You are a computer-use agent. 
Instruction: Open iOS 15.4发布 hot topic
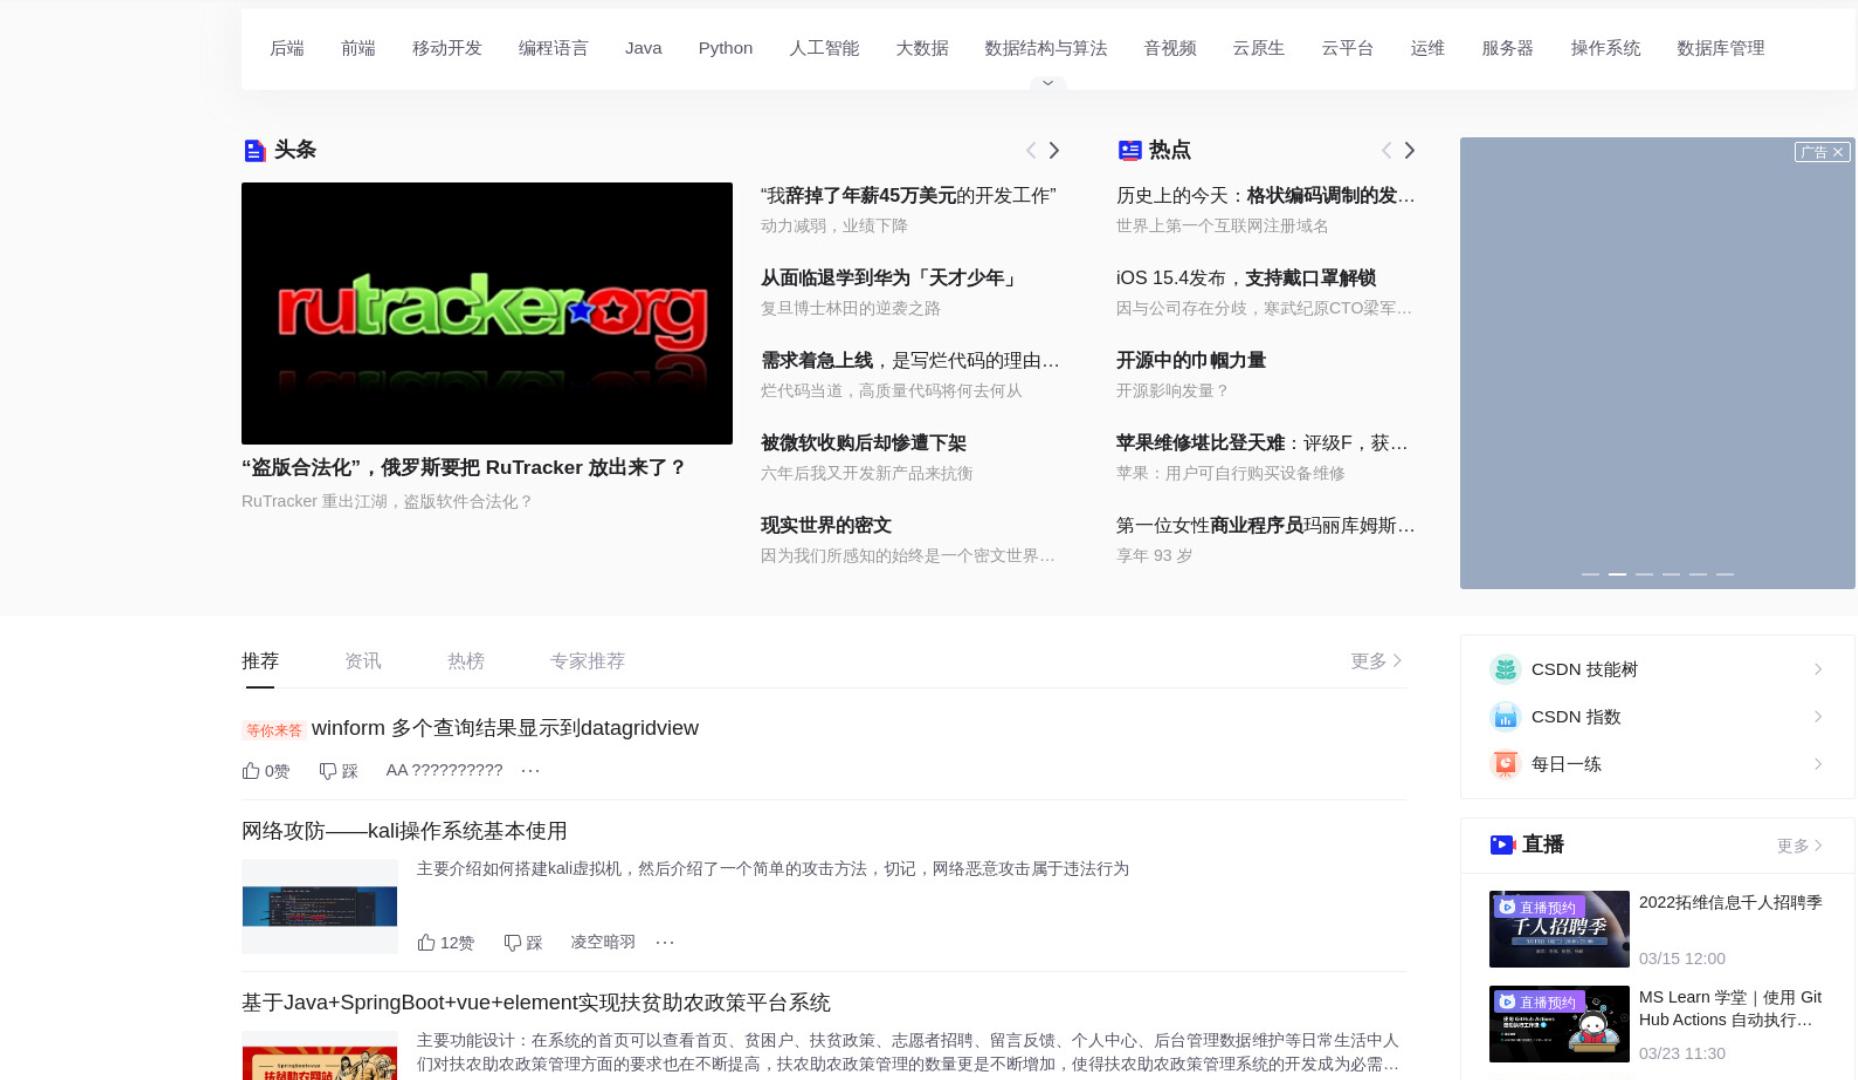[1246, 278]
